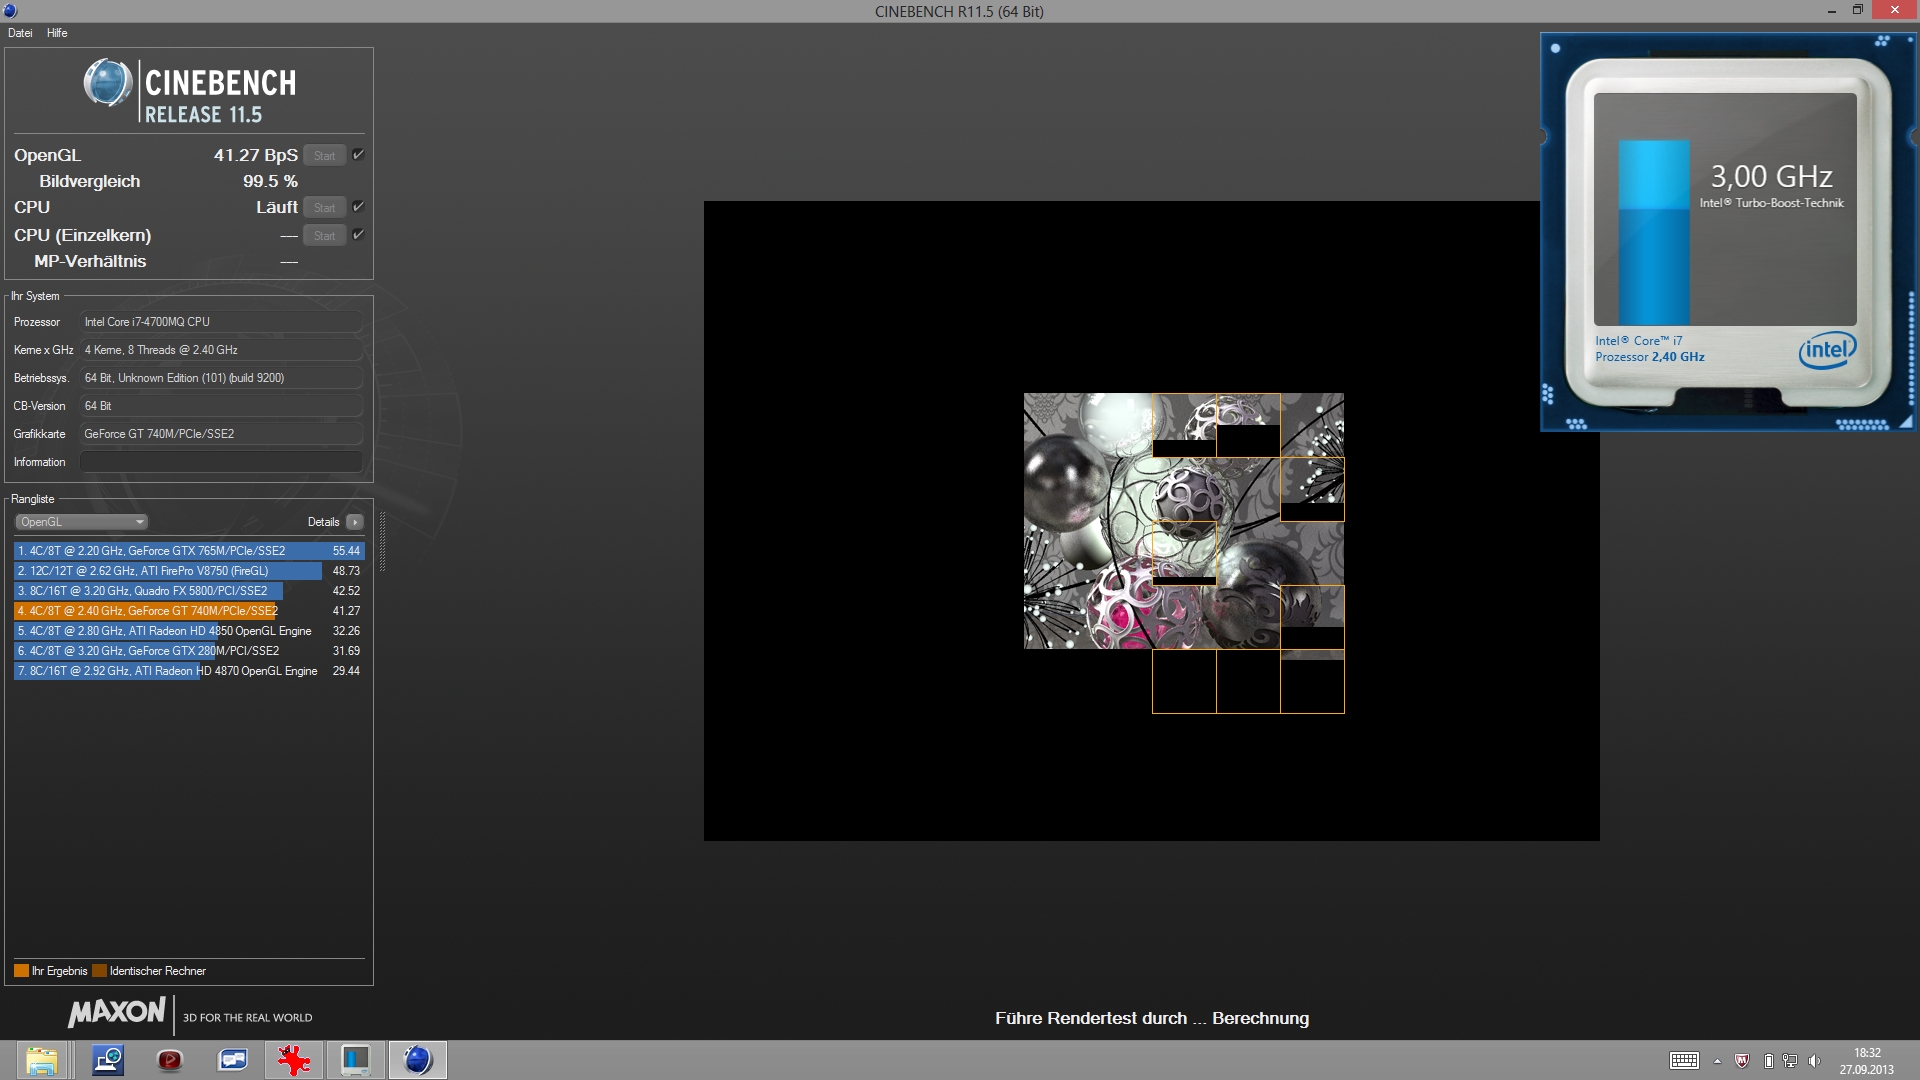This screenshot has width=1920, height=1080.
Task: Select your result GeForce GT 740M row
Action: tap(189, 611)
